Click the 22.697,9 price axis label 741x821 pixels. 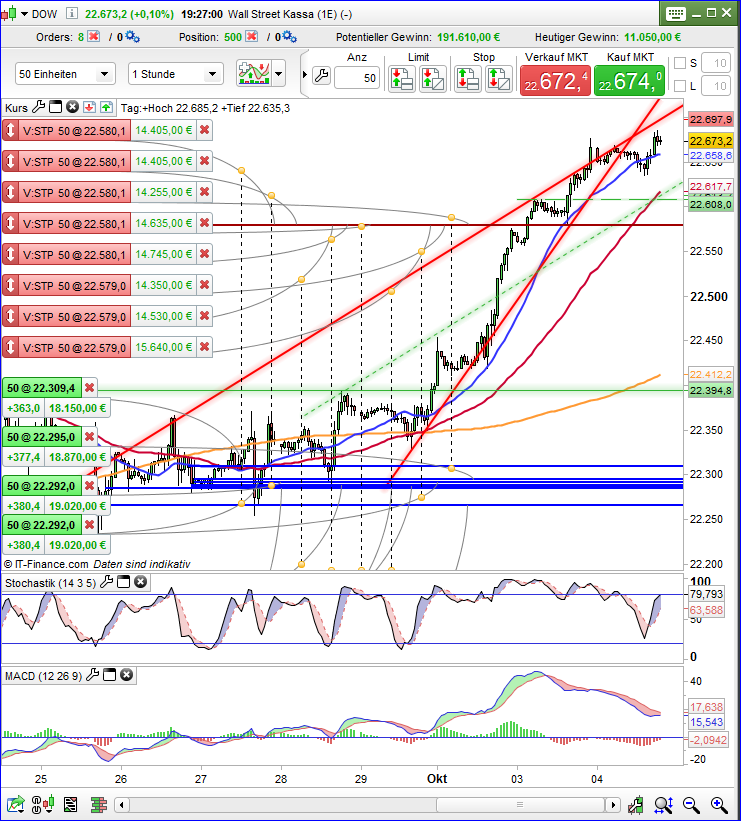click(711, 119)
